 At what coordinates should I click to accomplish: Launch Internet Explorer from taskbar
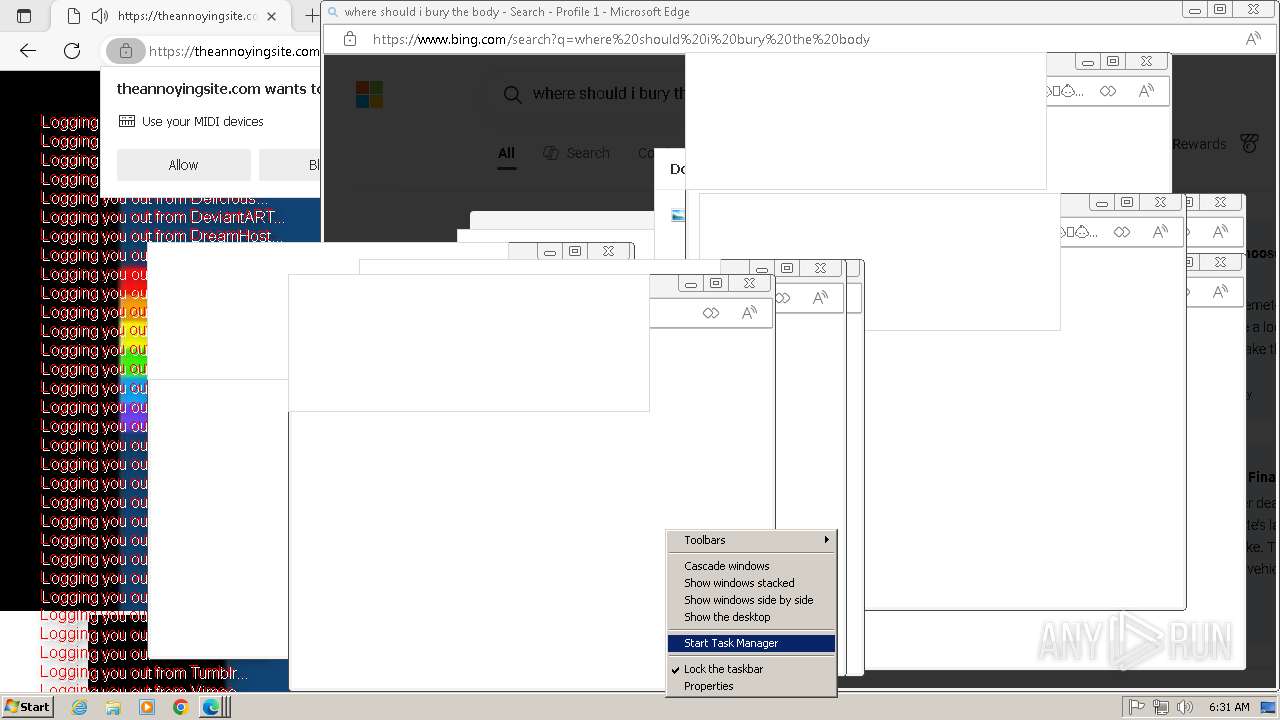click(x=79, y=707)
